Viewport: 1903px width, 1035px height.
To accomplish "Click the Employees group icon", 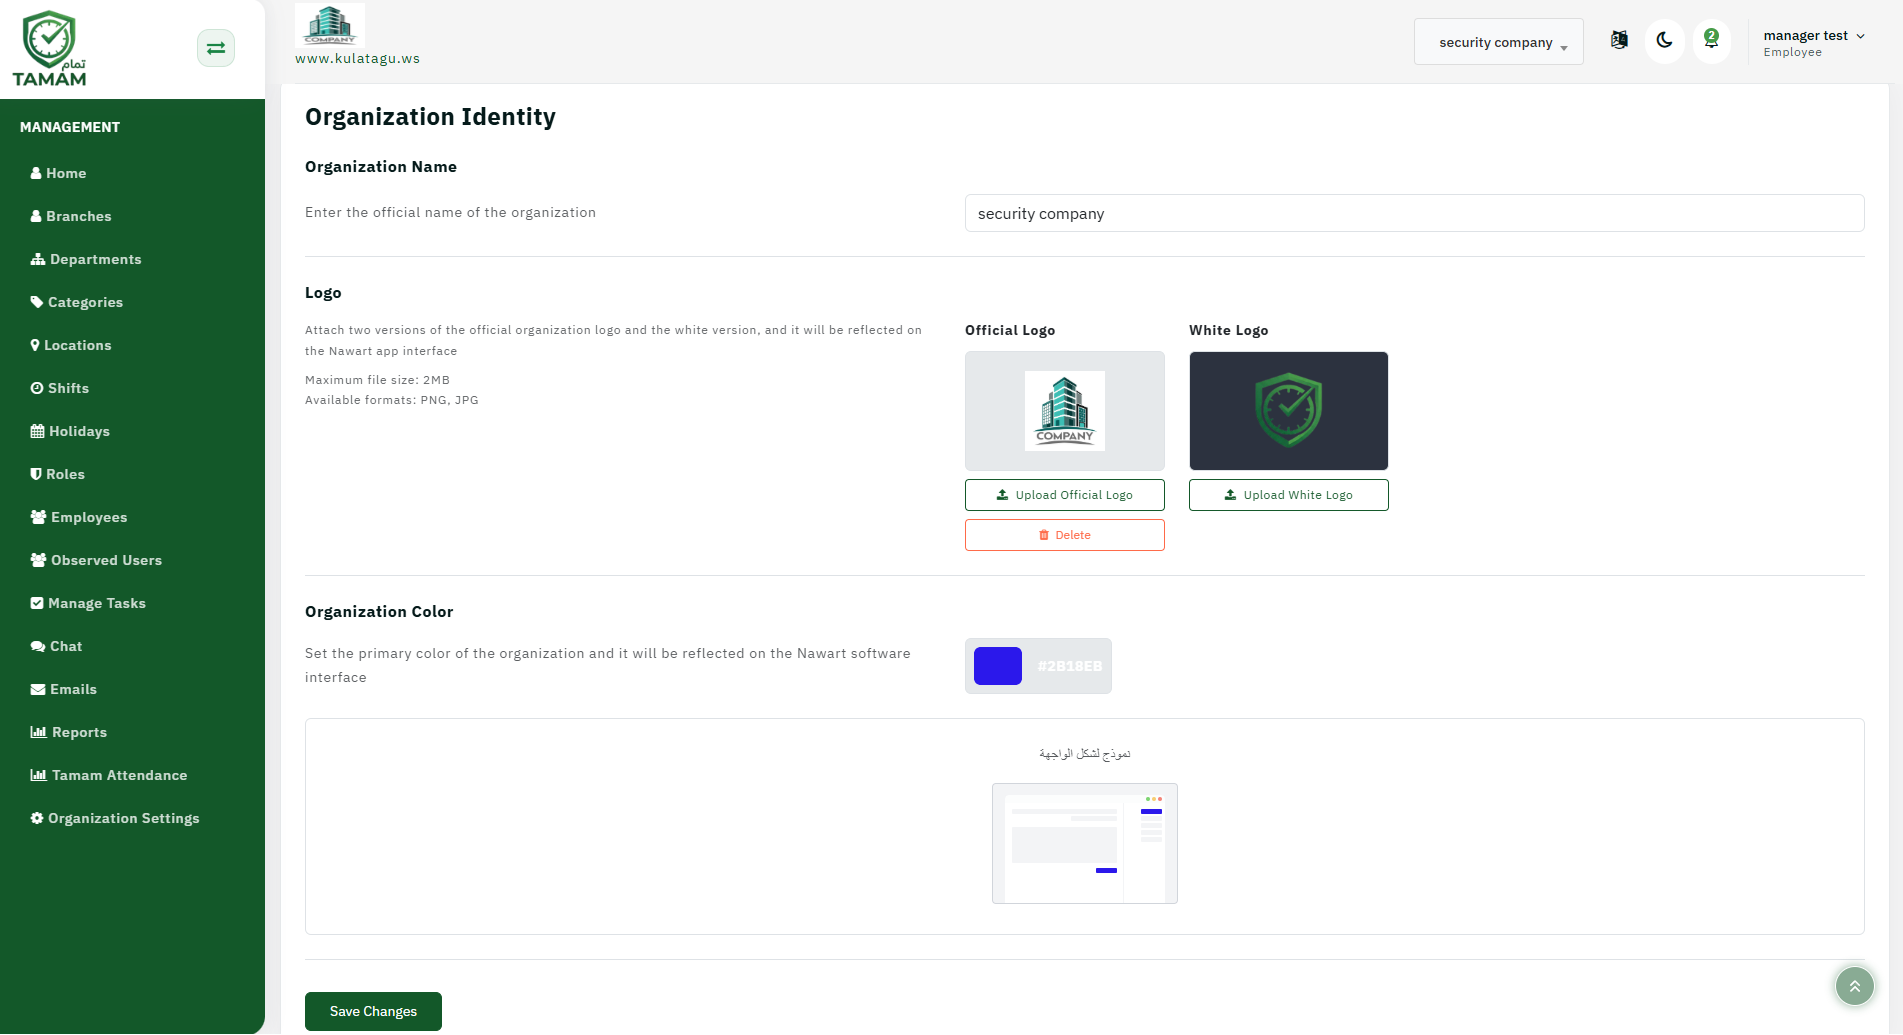I will point(38,517).
